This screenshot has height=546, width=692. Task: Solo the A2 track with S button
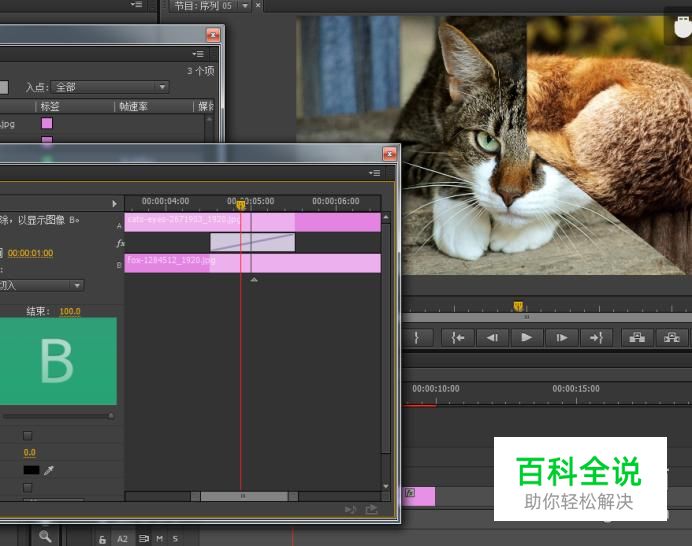175,539
